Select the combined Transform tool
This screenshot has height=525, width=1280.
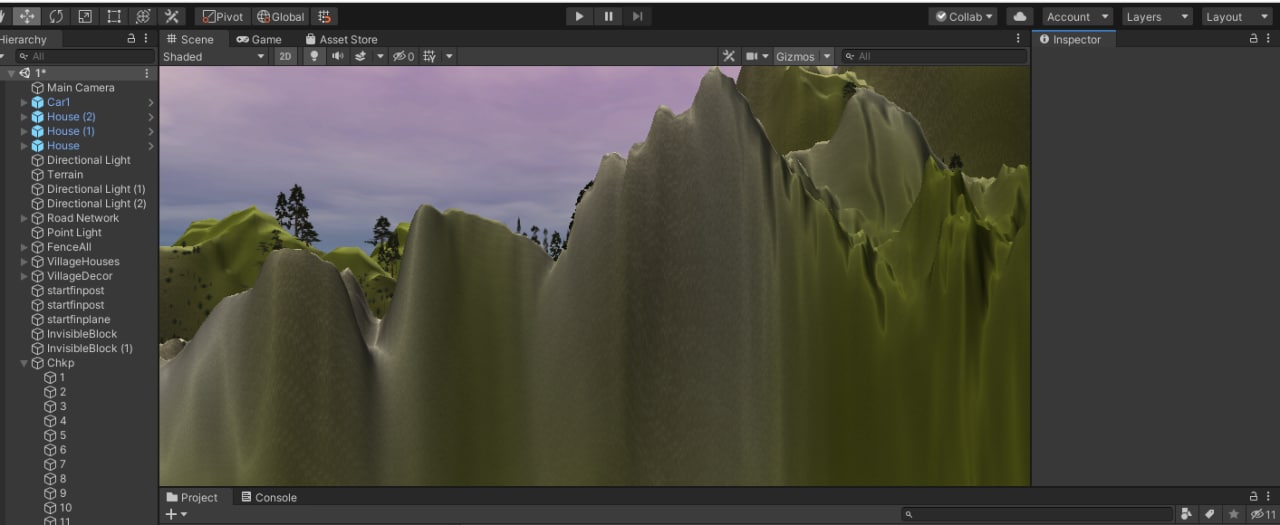143,16
